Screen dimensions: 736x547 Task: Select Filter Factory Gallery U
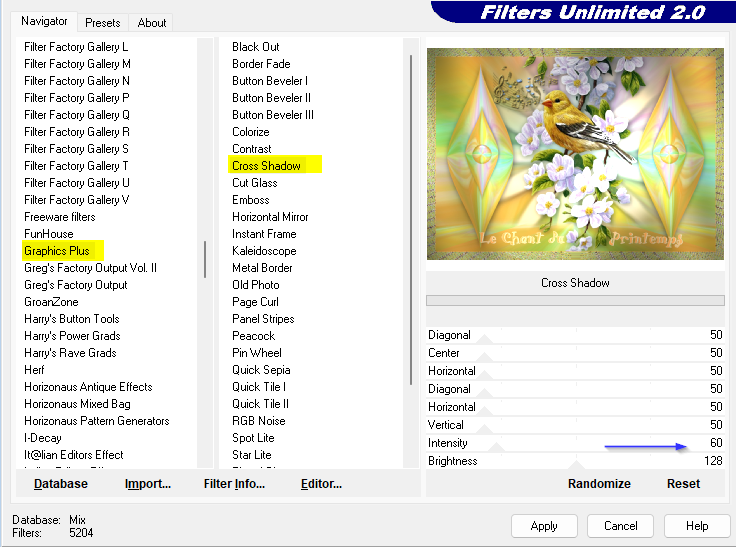click(77, 183)
